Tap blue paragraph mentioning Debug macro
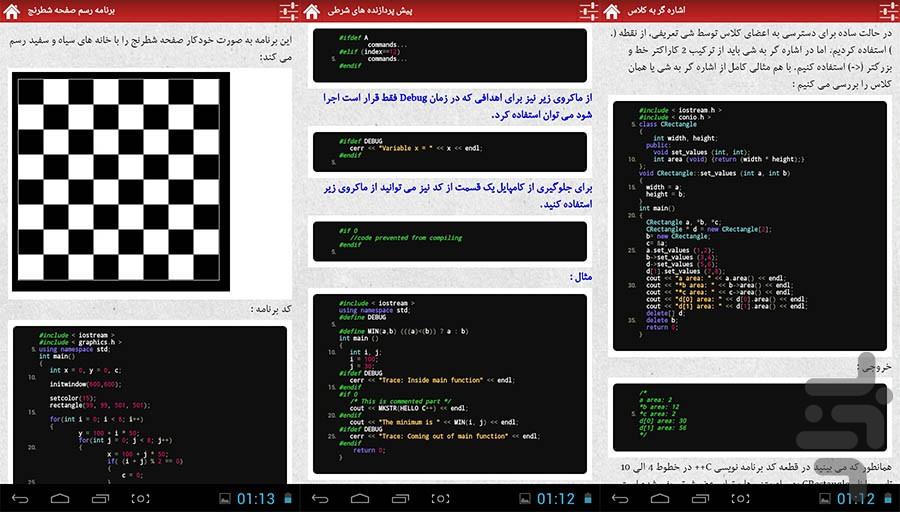 pos(457,106)
